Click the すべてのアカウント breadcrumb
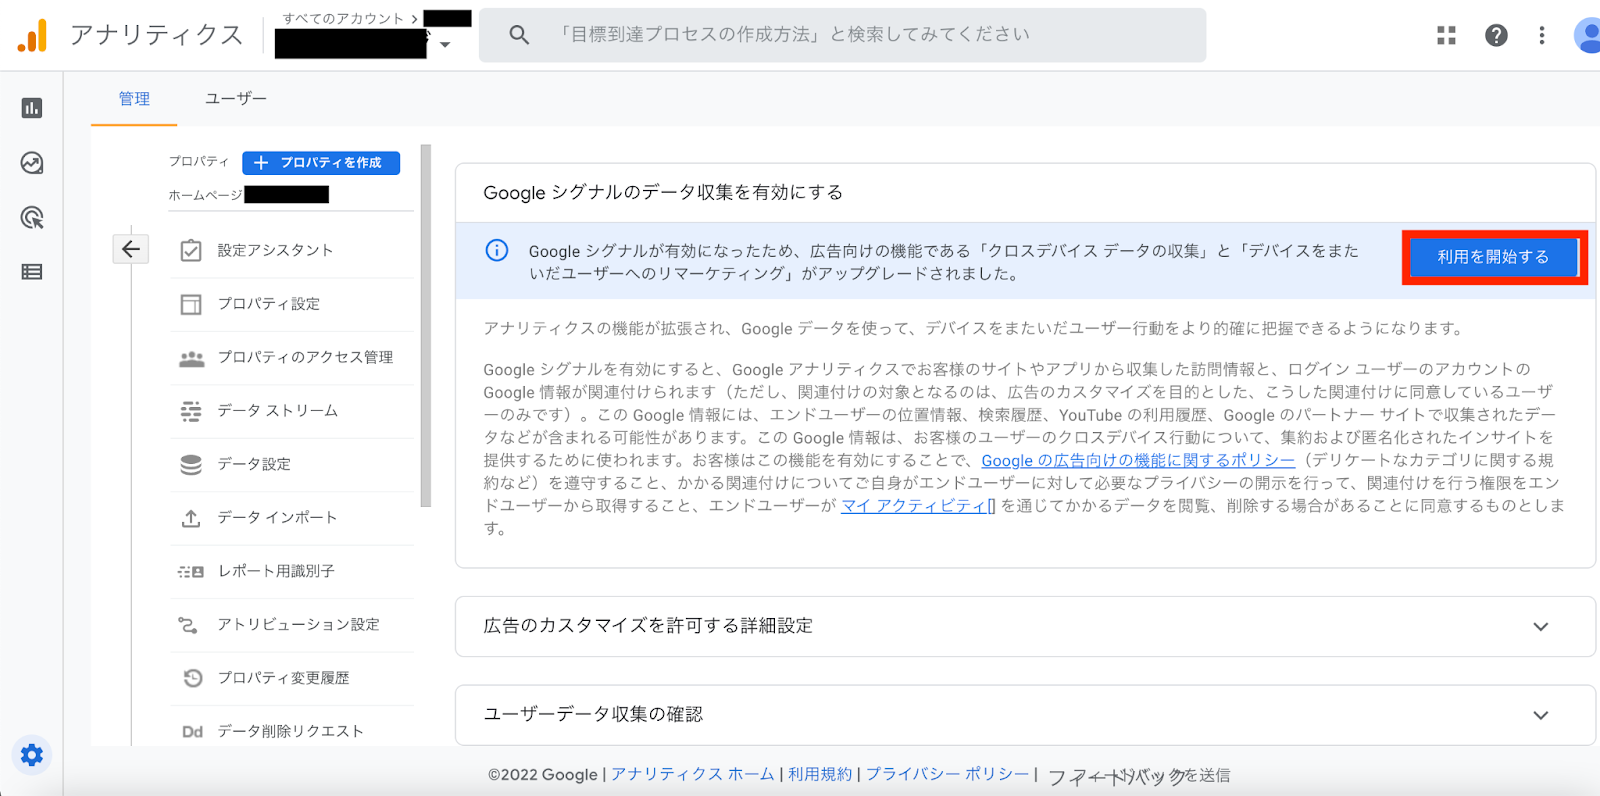Screen dimensions: 1600x796 (x=343, y=18)
